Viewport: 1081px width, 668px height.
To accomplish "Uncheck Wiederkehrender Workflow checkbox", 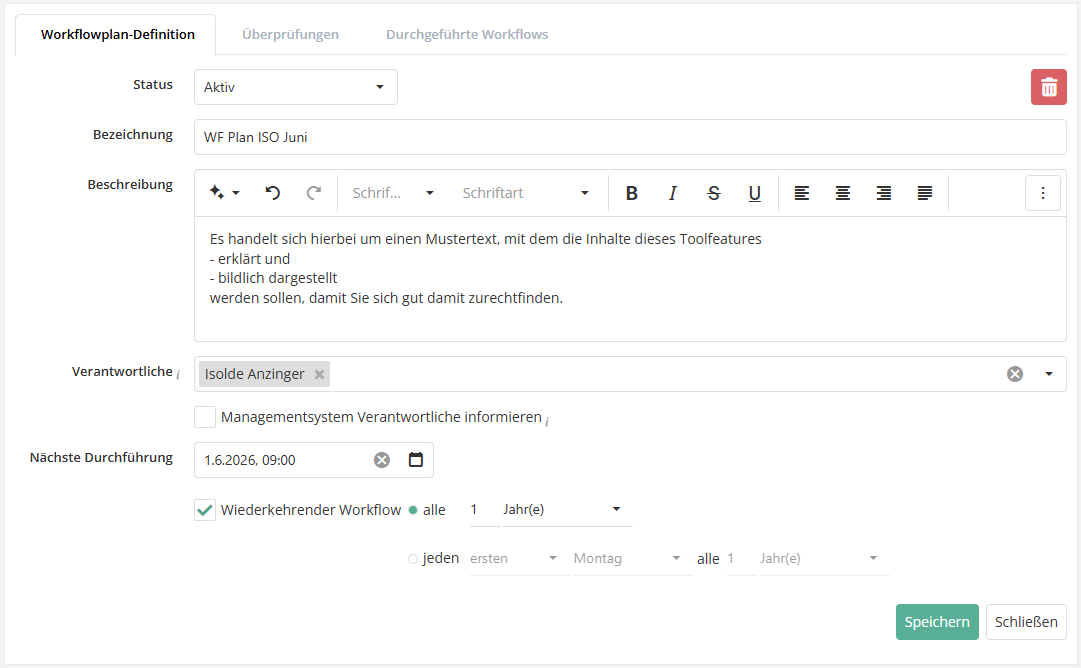I will click(x=205, y=510).
